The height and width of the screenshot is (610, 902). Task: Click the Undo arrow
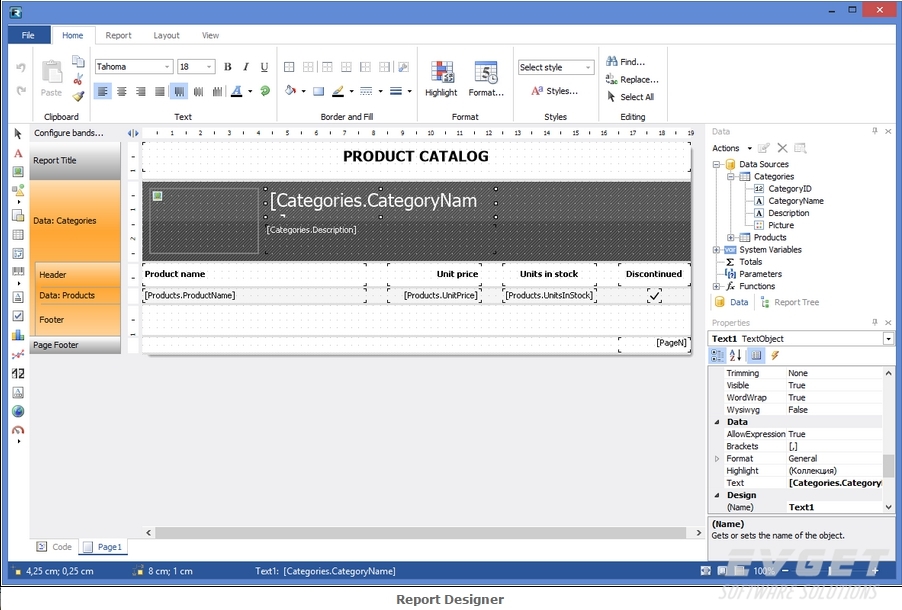click(x=21, y=67)
